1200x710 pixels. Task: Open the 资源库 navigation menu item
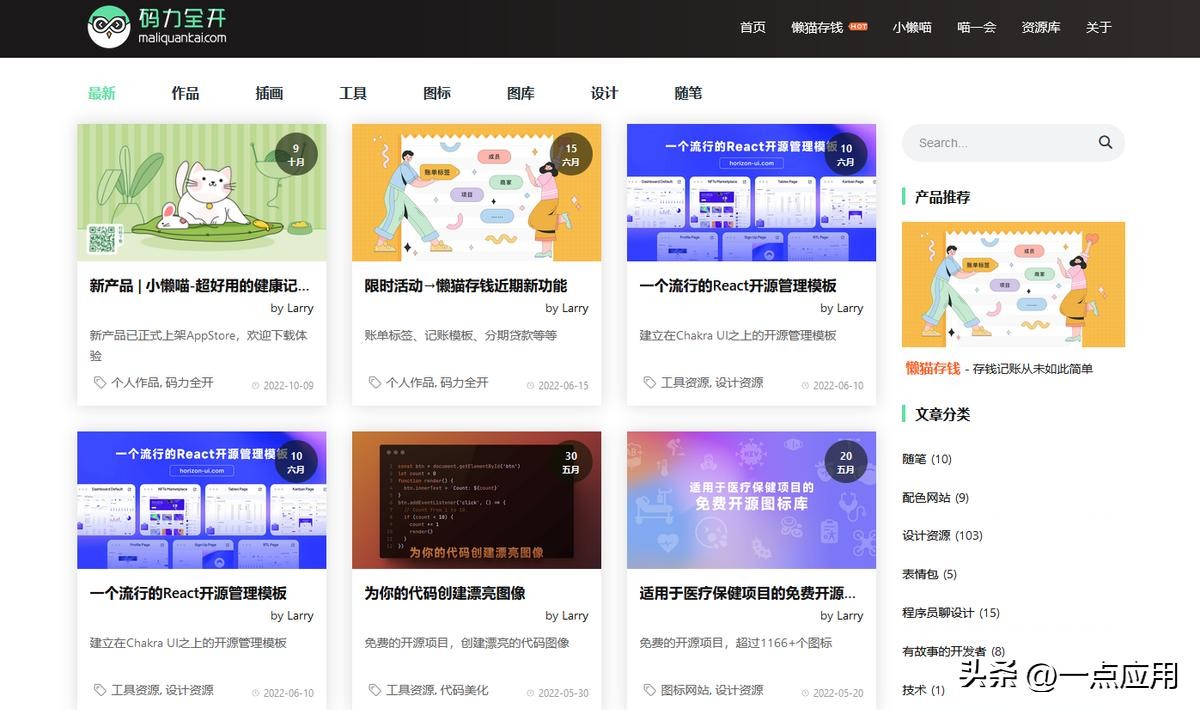[x=1040, y=28]
